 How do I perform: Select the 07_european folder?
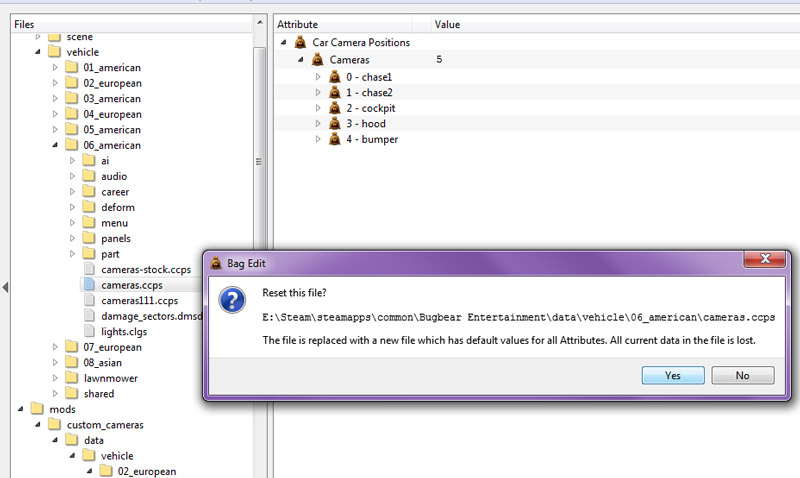click(x=112, y=347)
